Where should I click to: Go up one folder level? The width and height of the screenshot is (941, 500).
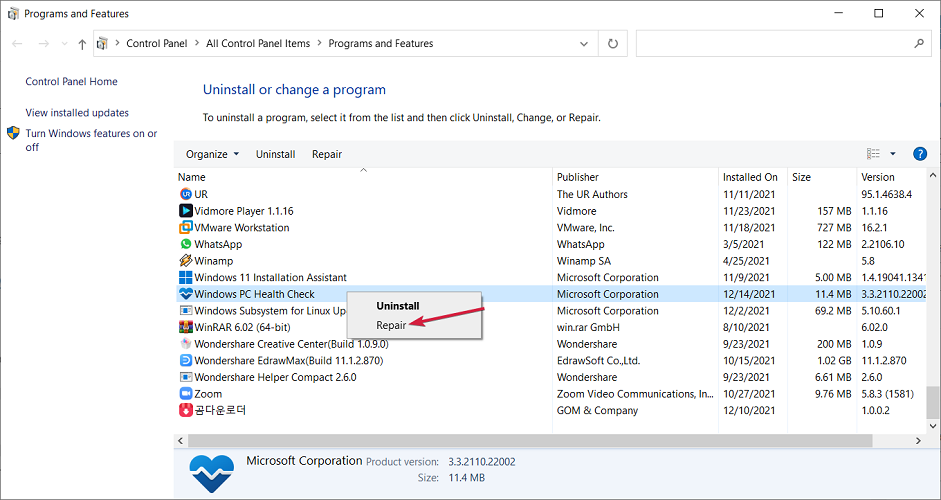coord(82,44)
